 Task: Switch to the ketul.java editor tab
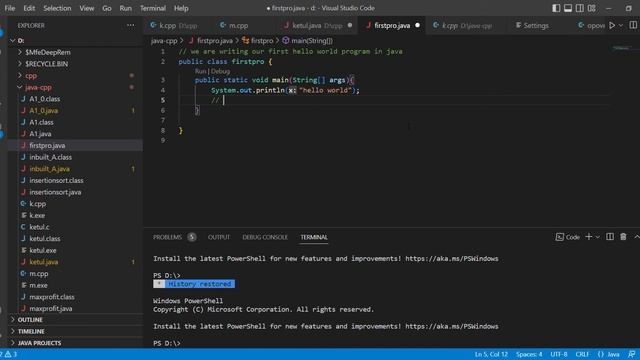(x=317, y=25)
